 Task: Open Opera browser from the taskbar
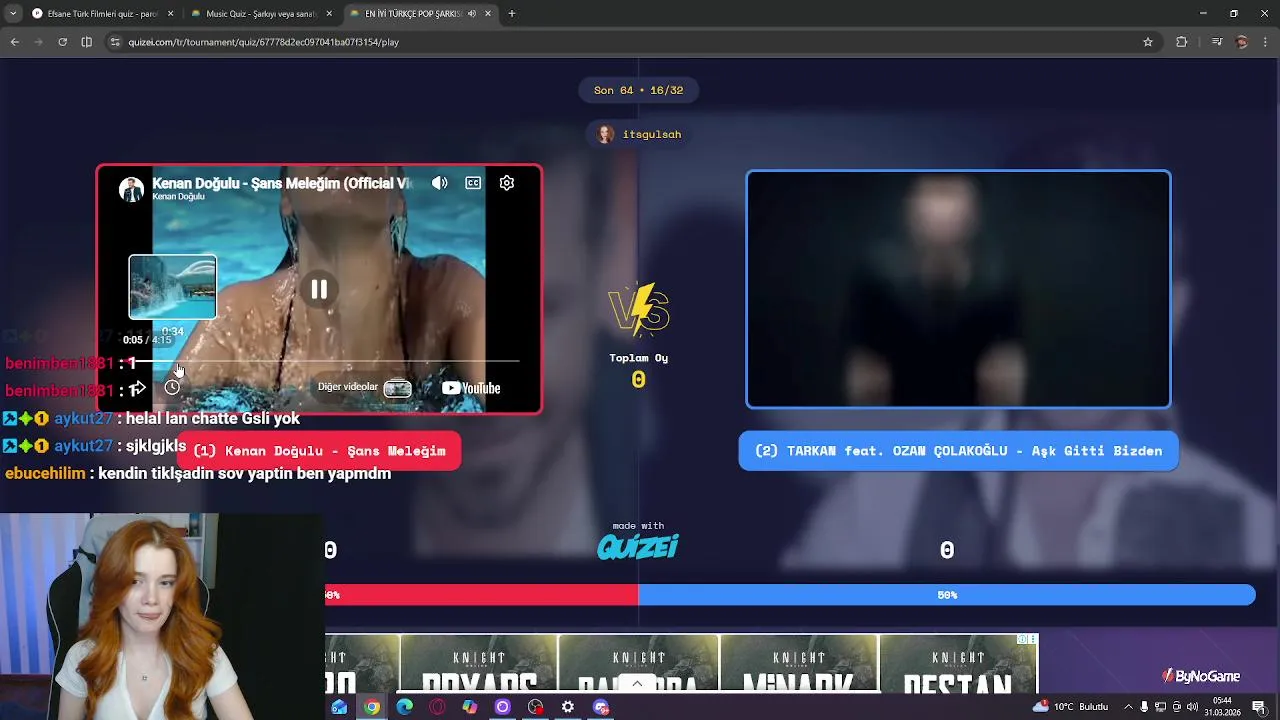tap(437, 707)
